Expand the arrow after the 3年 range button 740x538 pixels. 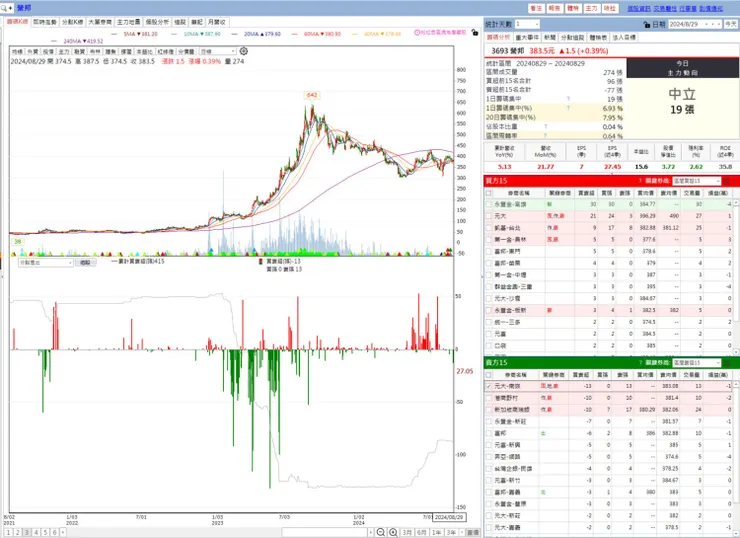[462, 532]
